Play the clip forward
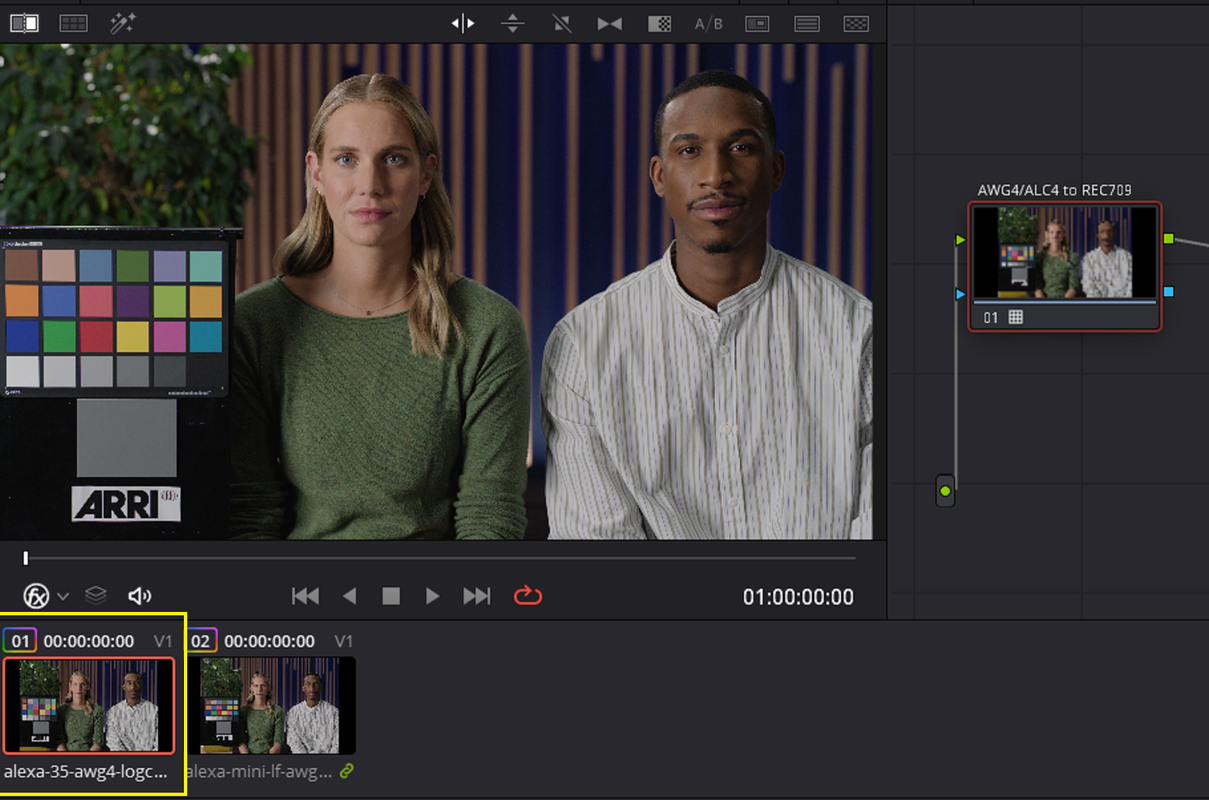Image resolution: width=1209 pixels, height=800 pixels. click(x=433, y=596)
